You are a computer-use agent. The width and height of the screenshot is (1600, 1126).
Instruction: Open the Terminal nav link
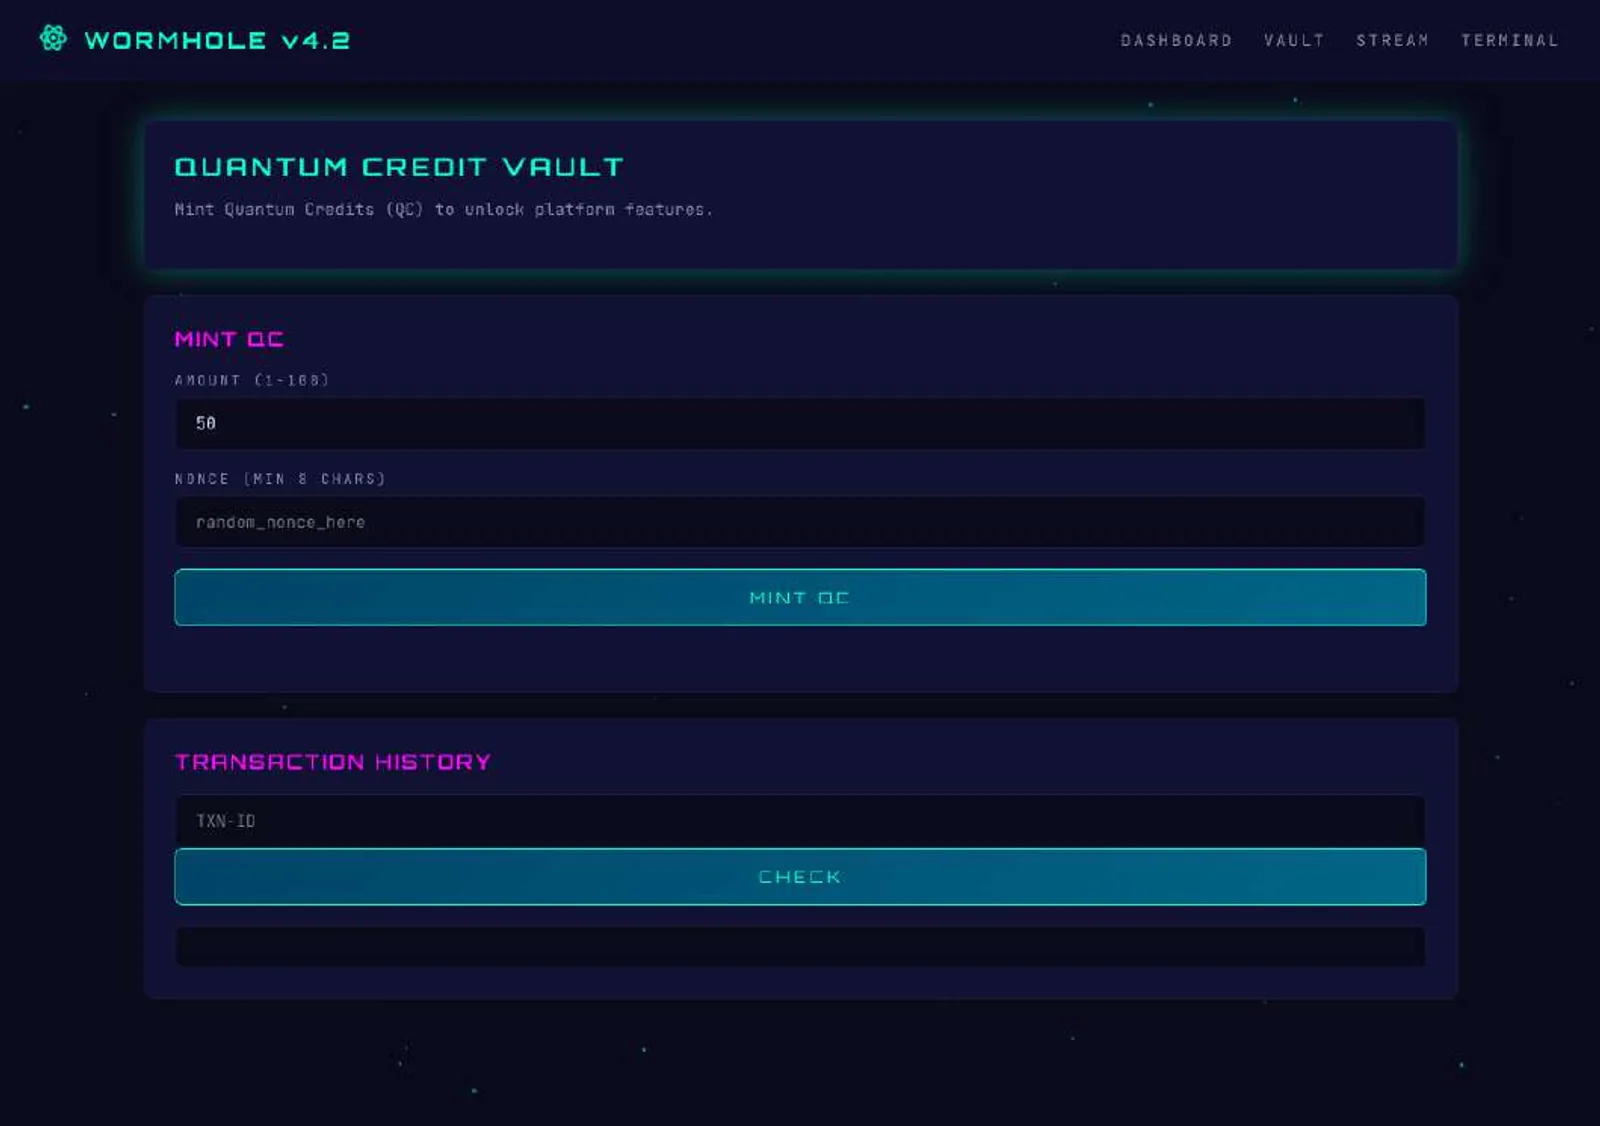tap(1509, 40)
